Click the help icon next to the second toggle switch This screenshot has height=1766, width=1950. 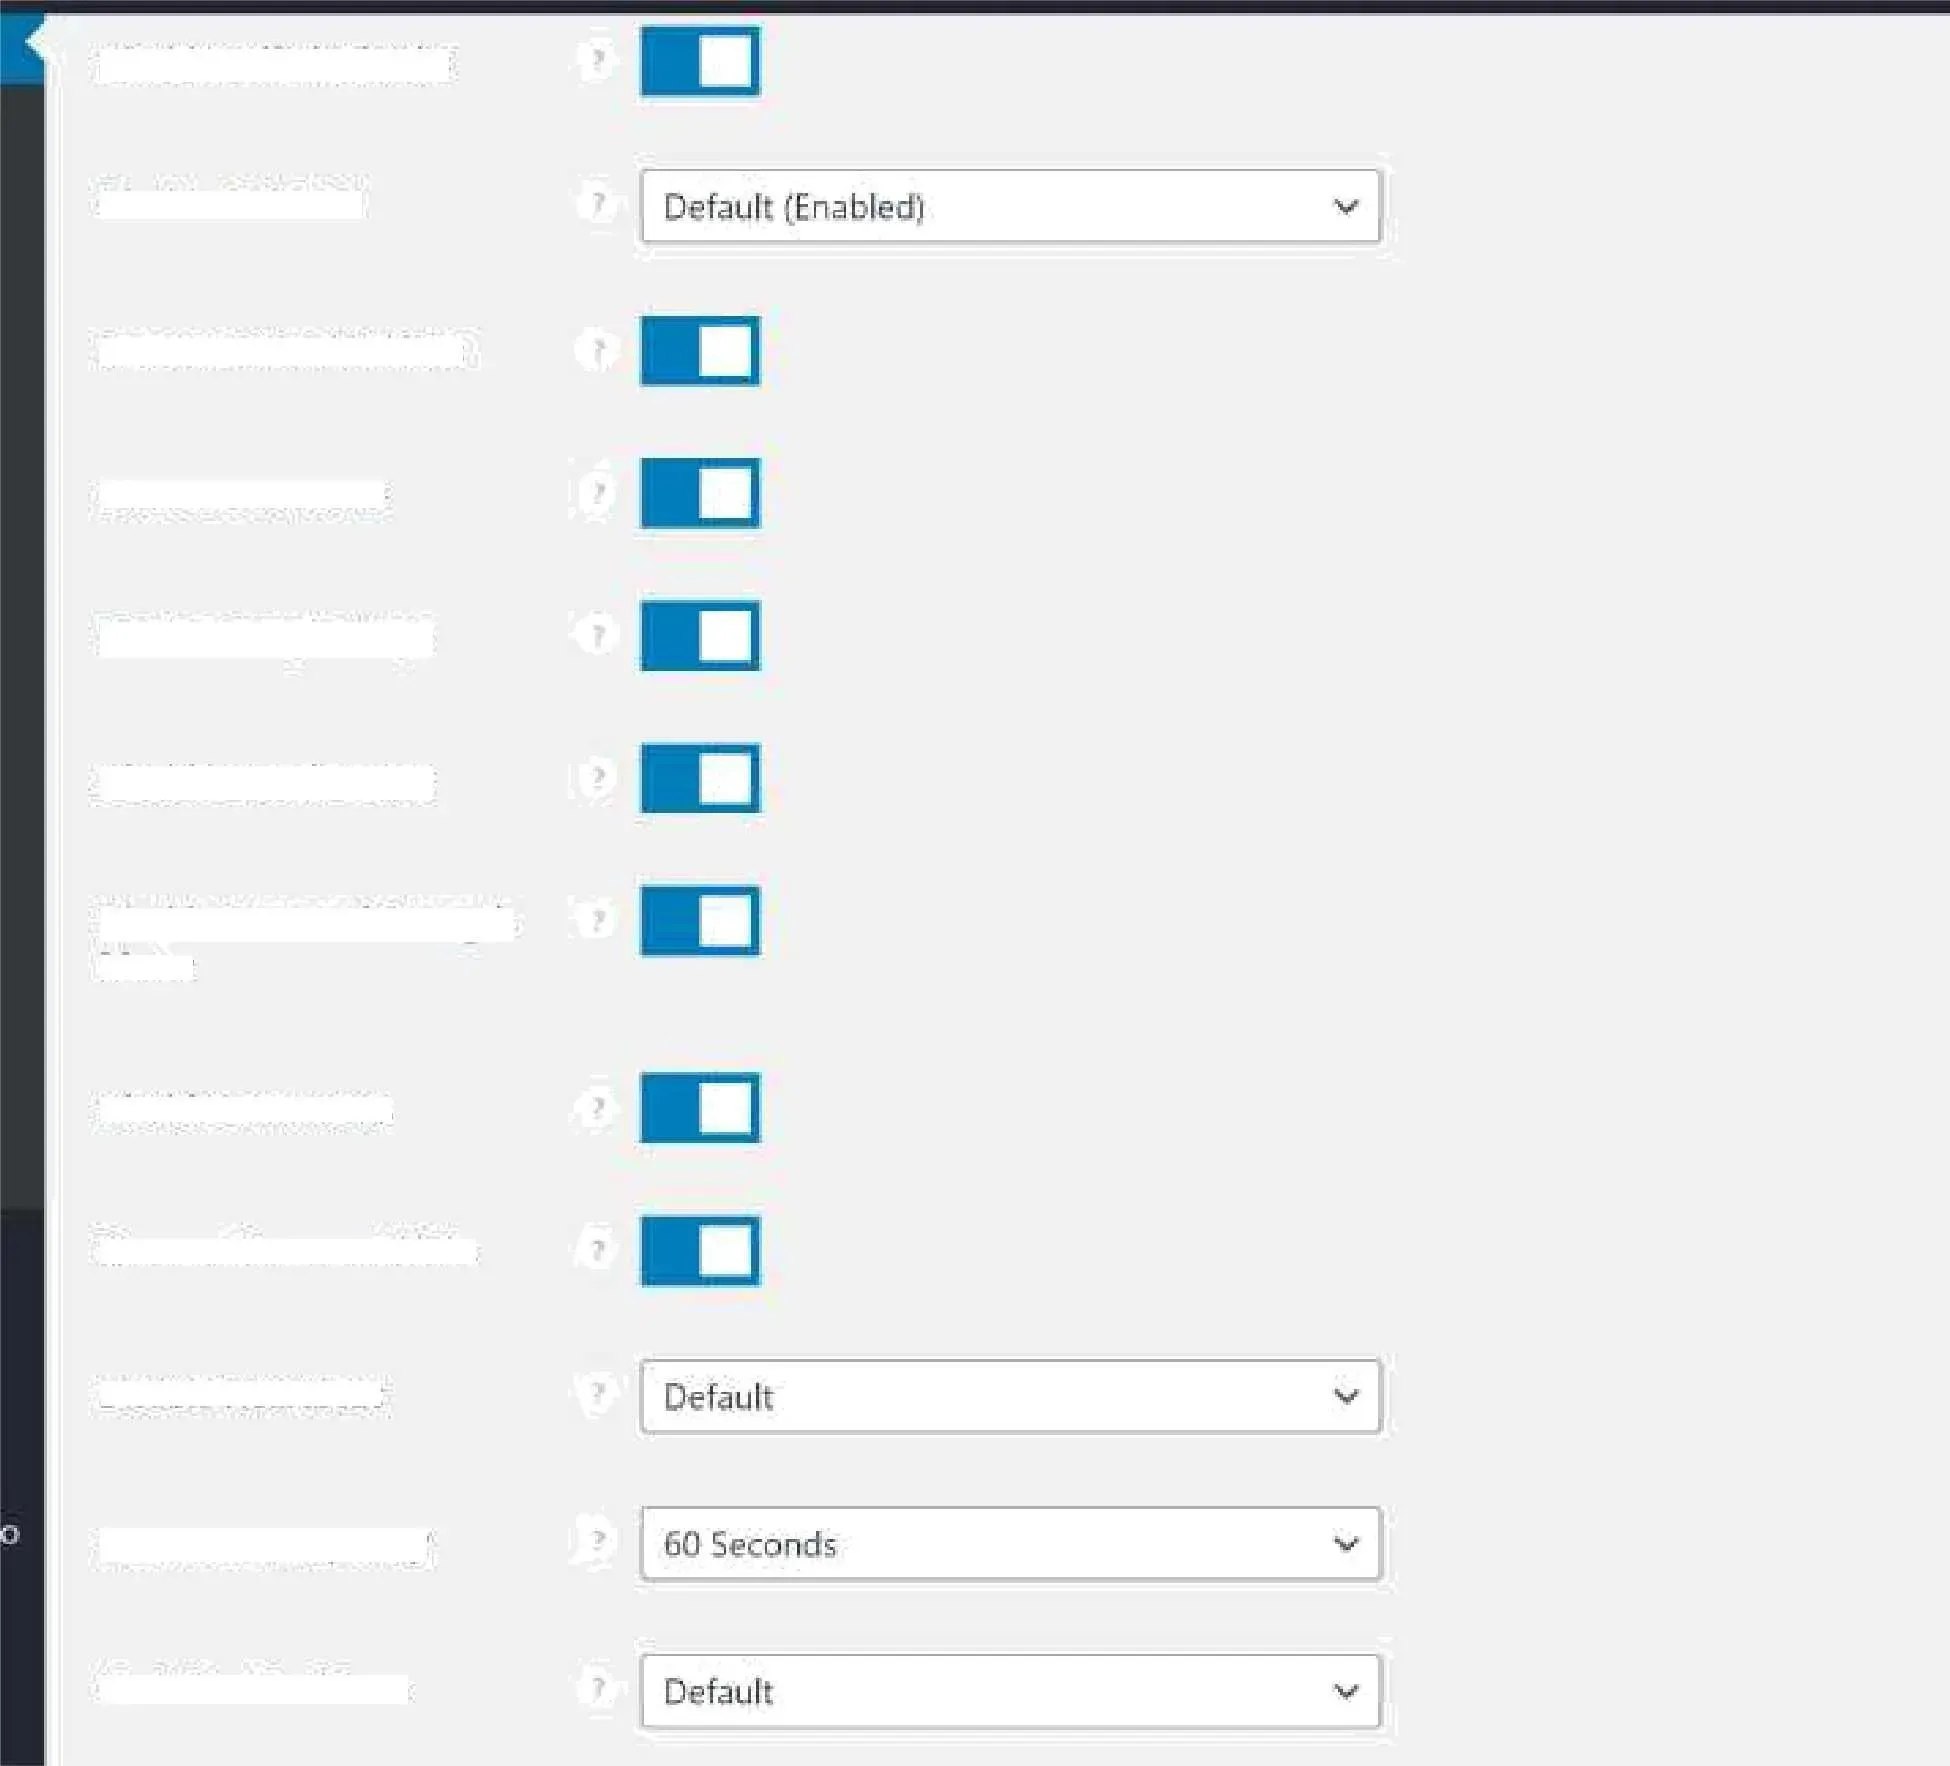(x=597, y=350)
